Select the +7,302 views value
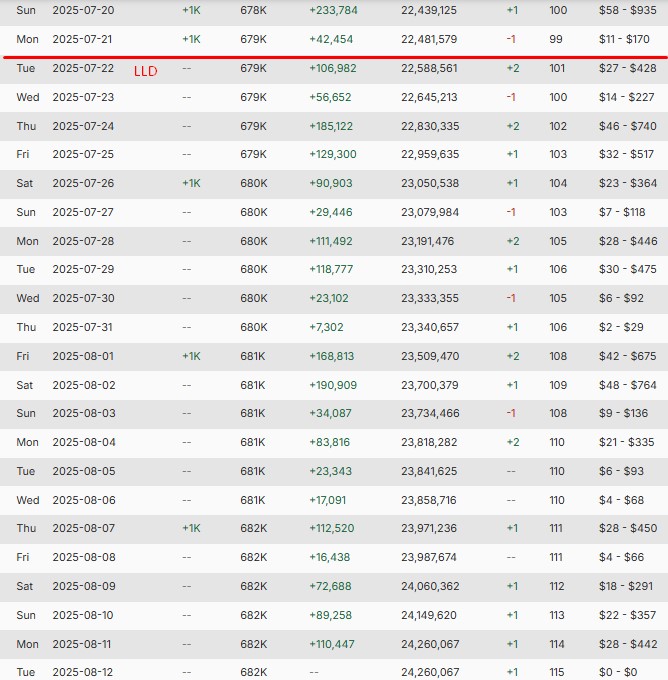Viewport: 668px width, 680px height. tap(326, 327)
